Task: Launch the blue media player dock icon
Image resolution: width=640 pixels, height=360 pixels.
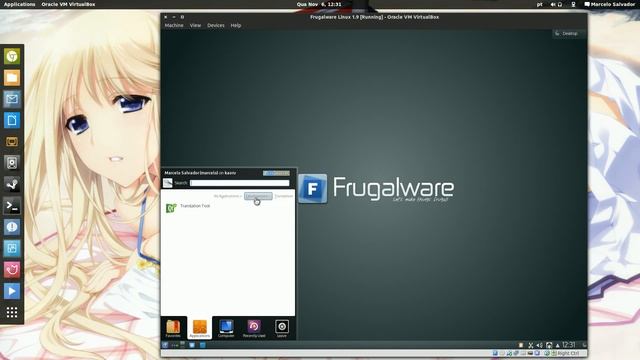Action: point(12,291)
